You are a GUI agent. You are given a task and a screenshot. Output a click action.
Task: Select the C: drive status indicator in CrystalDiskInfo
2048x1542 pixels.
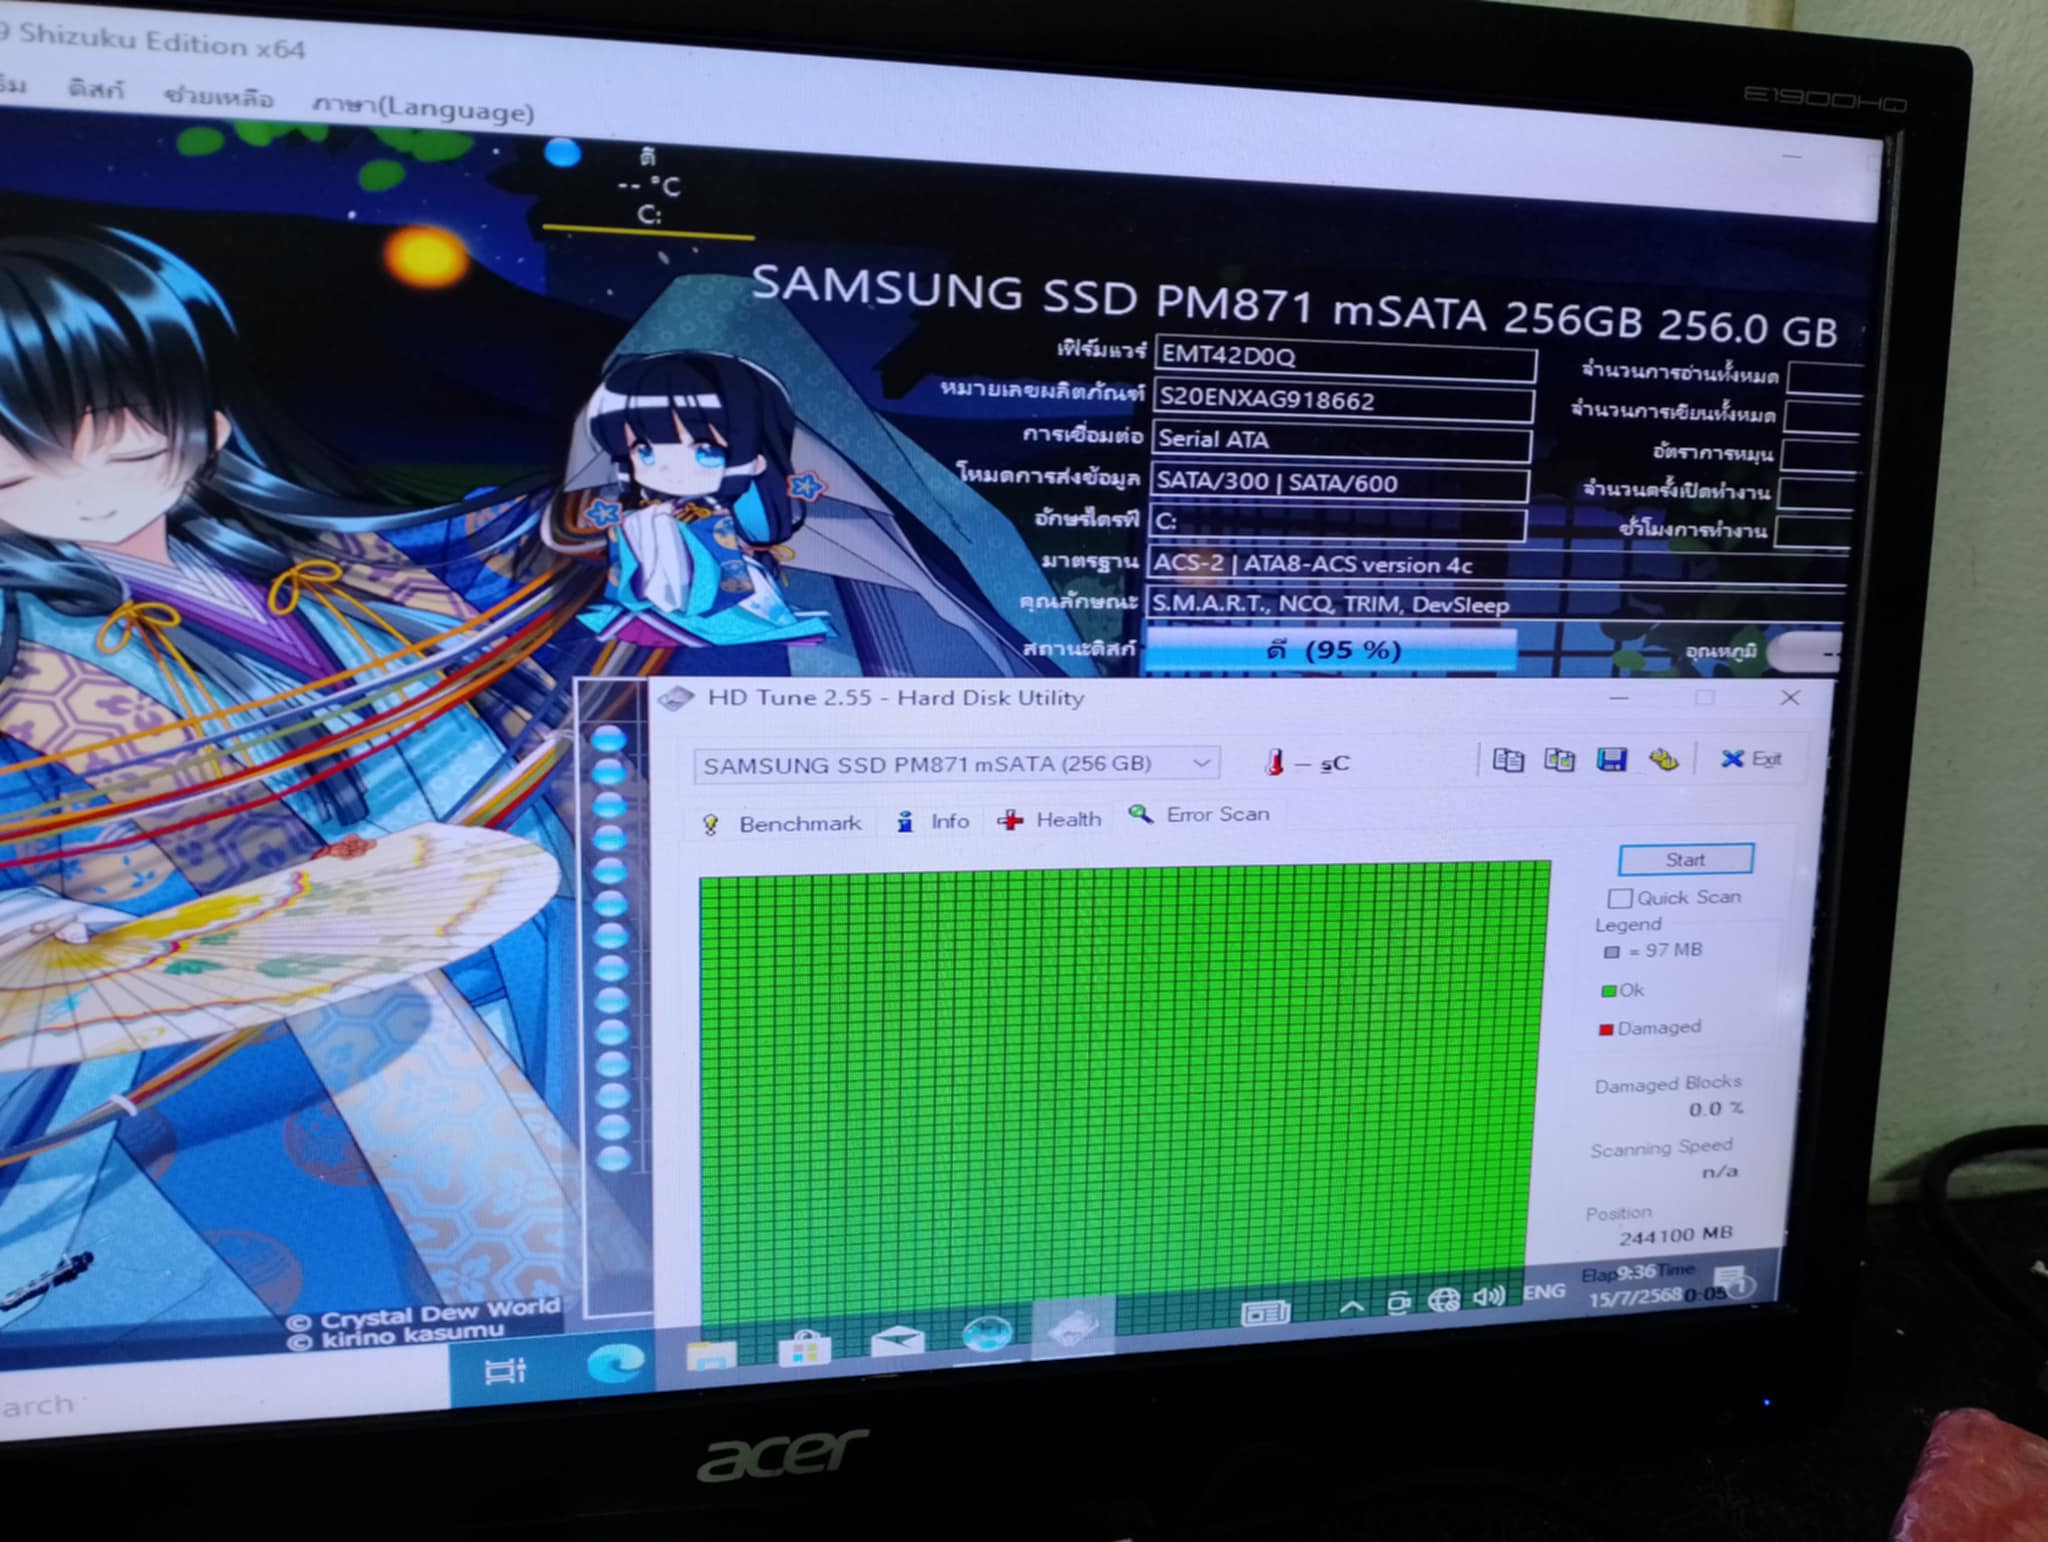[648, 186]
